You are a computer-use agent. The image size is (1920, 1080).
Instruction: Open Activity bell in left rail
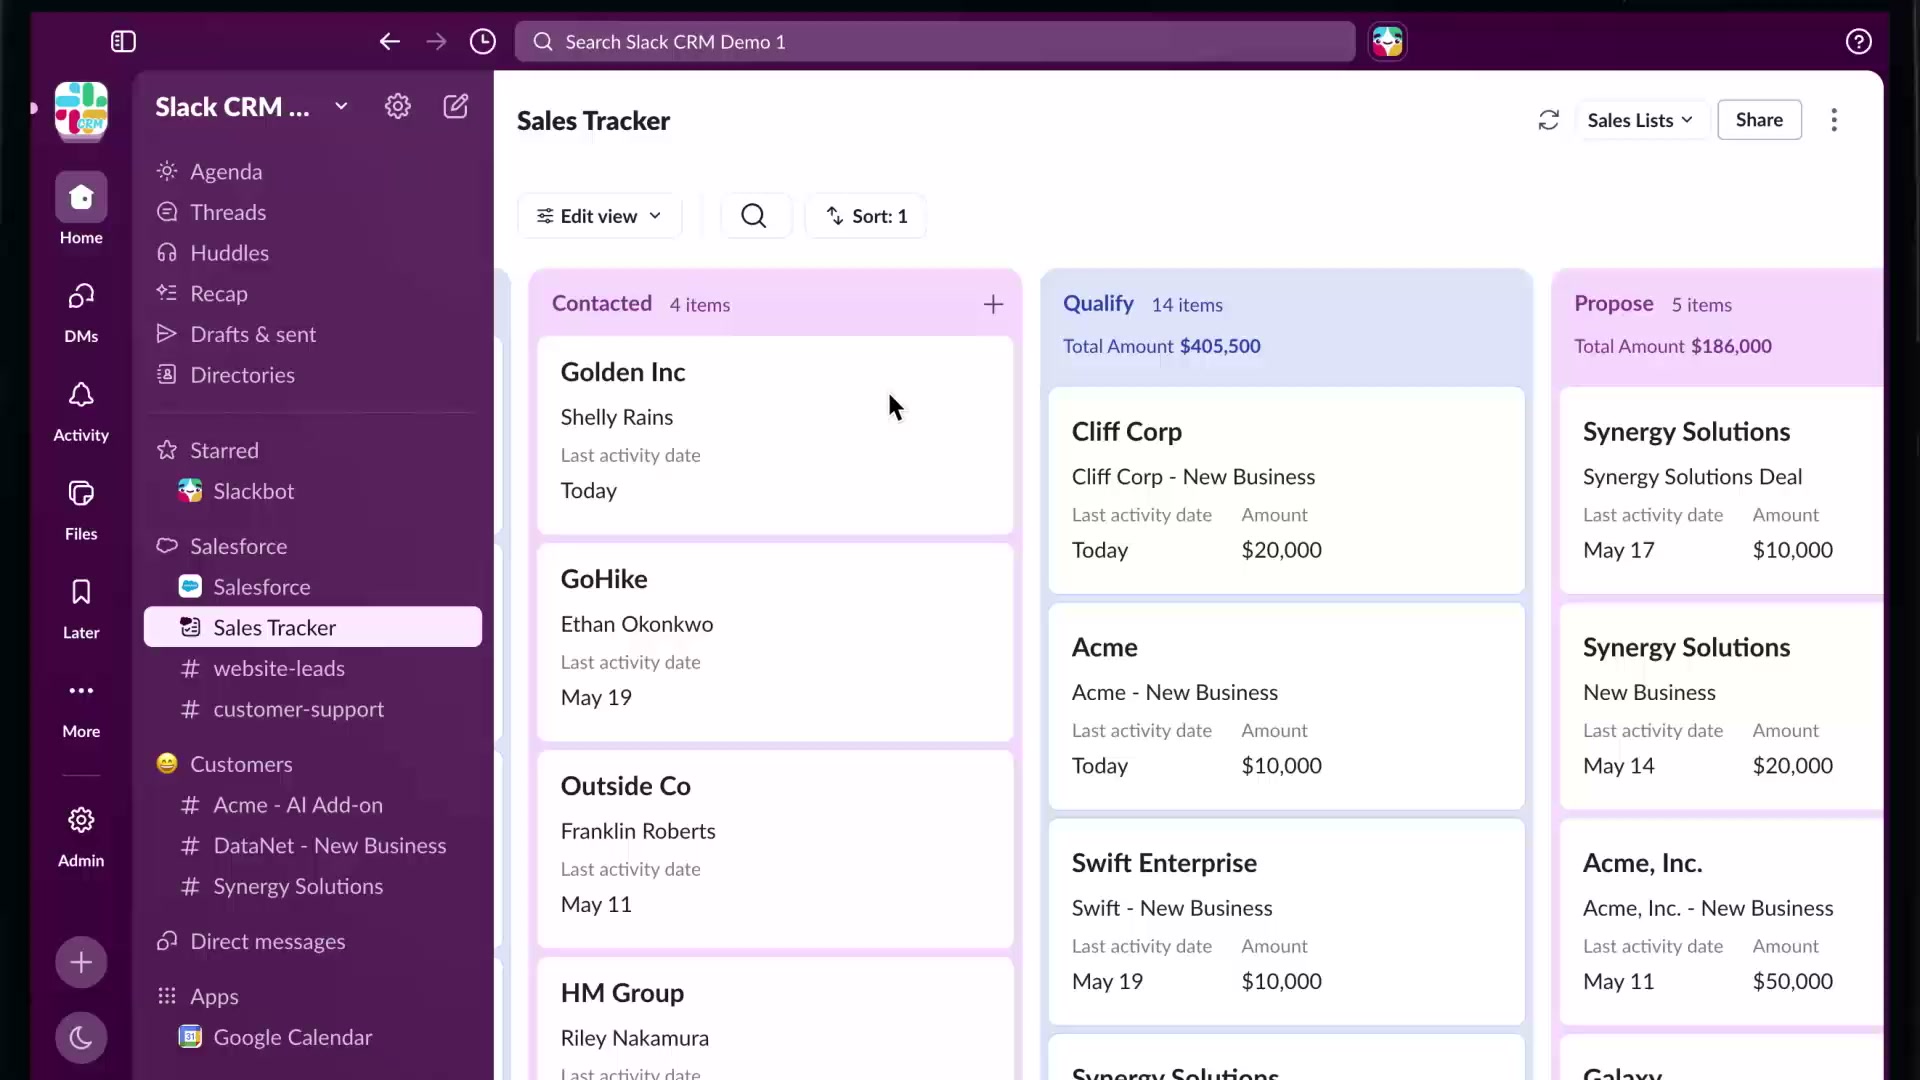click(81, 411)
